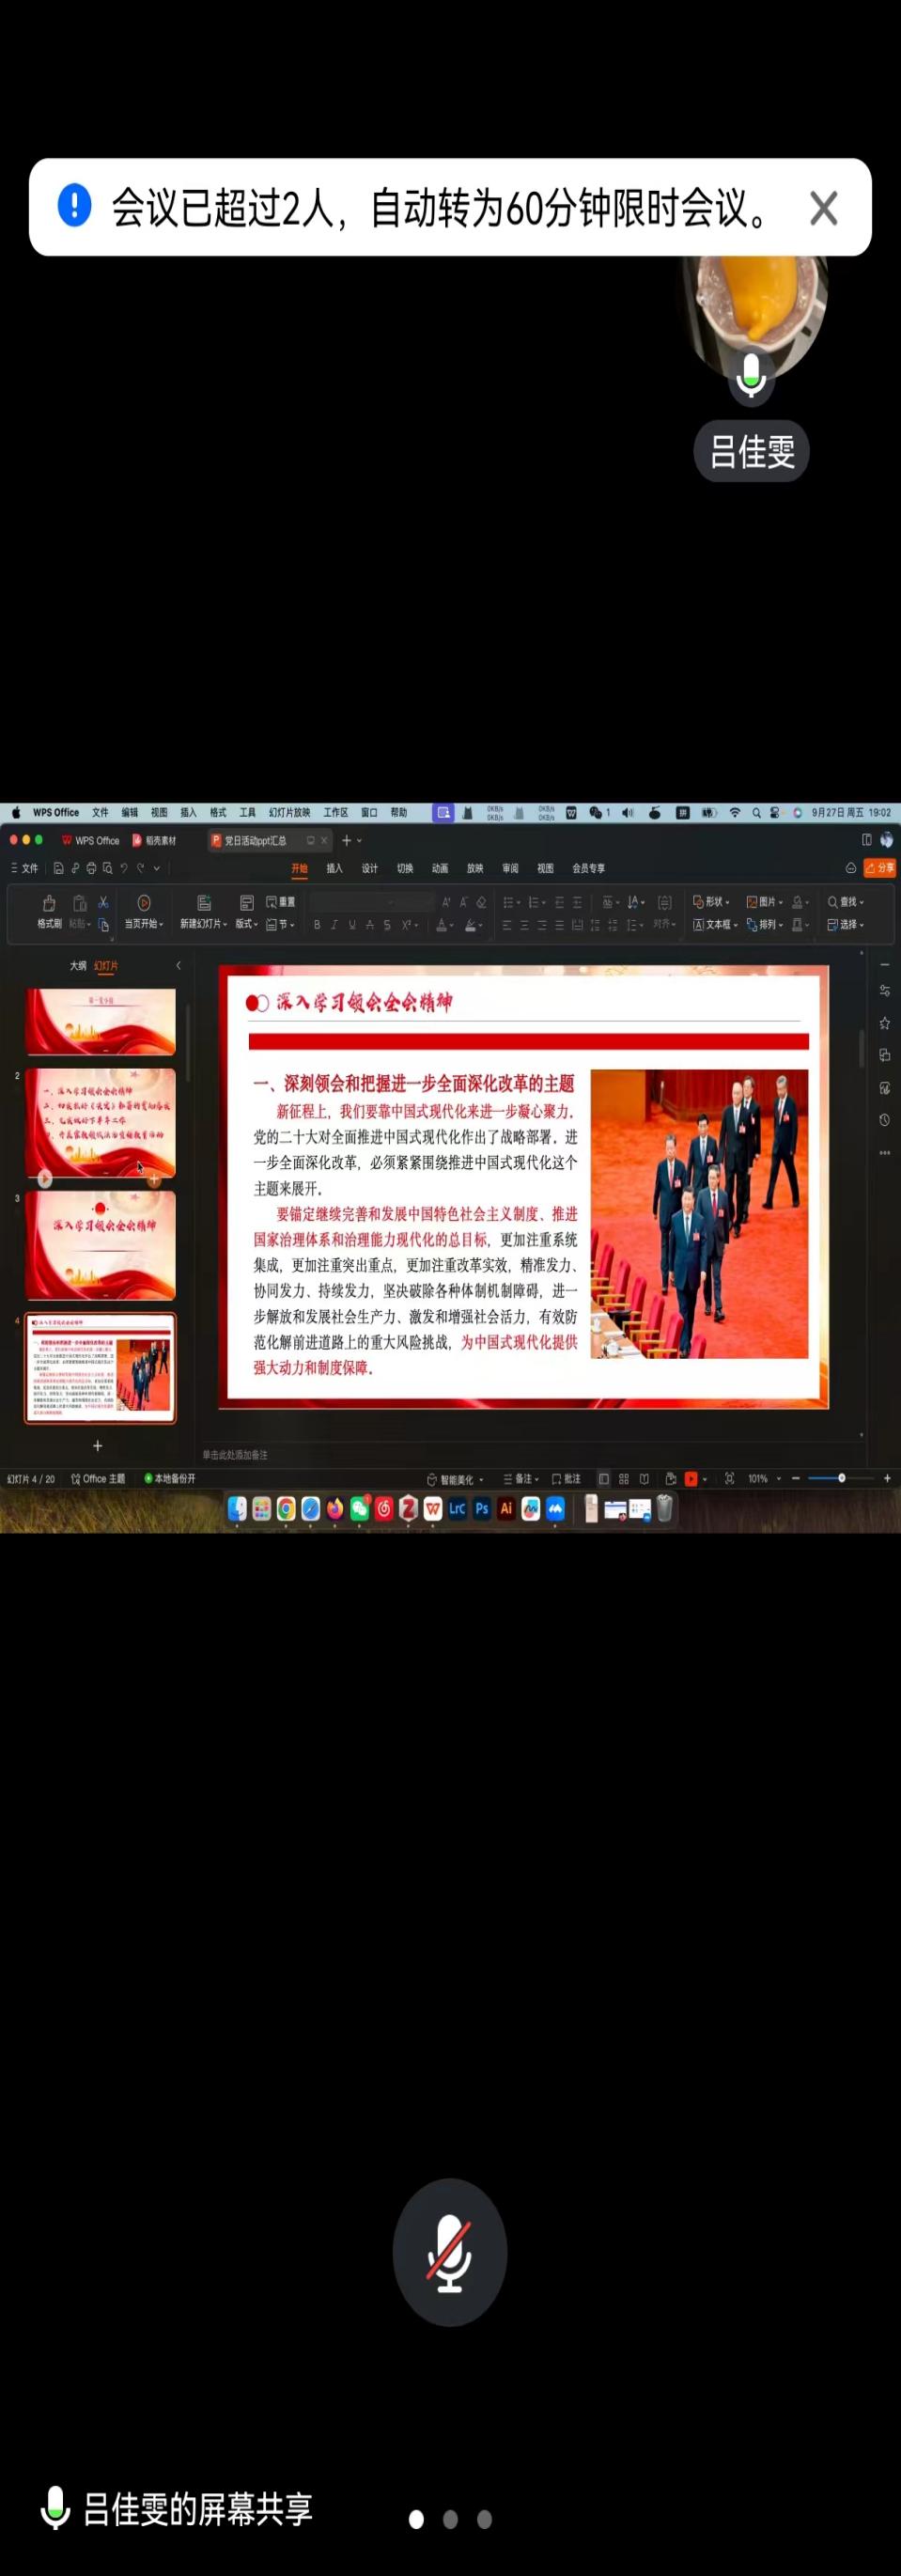The image size is (901, 2576).
Task: Switch to the third meeting page dot
Action: click(x=484, y=2519)
